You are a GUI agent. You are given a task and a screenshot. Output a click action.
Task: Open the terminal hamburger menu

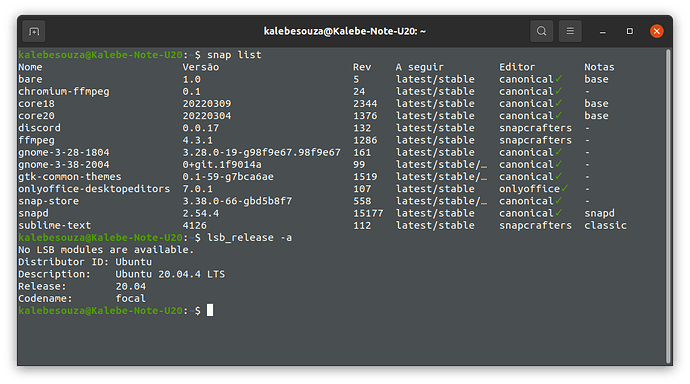(570, 31)
